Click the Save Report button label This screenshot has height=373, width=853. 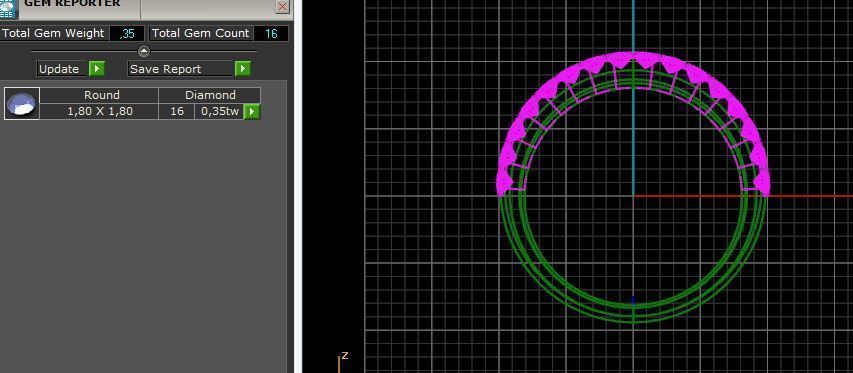coord(180,69)
